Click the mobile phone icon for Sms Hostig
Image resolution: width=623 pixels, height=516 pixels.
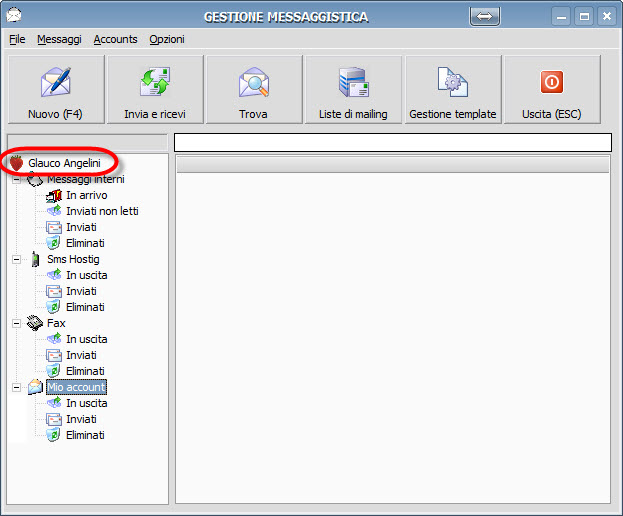35,259
